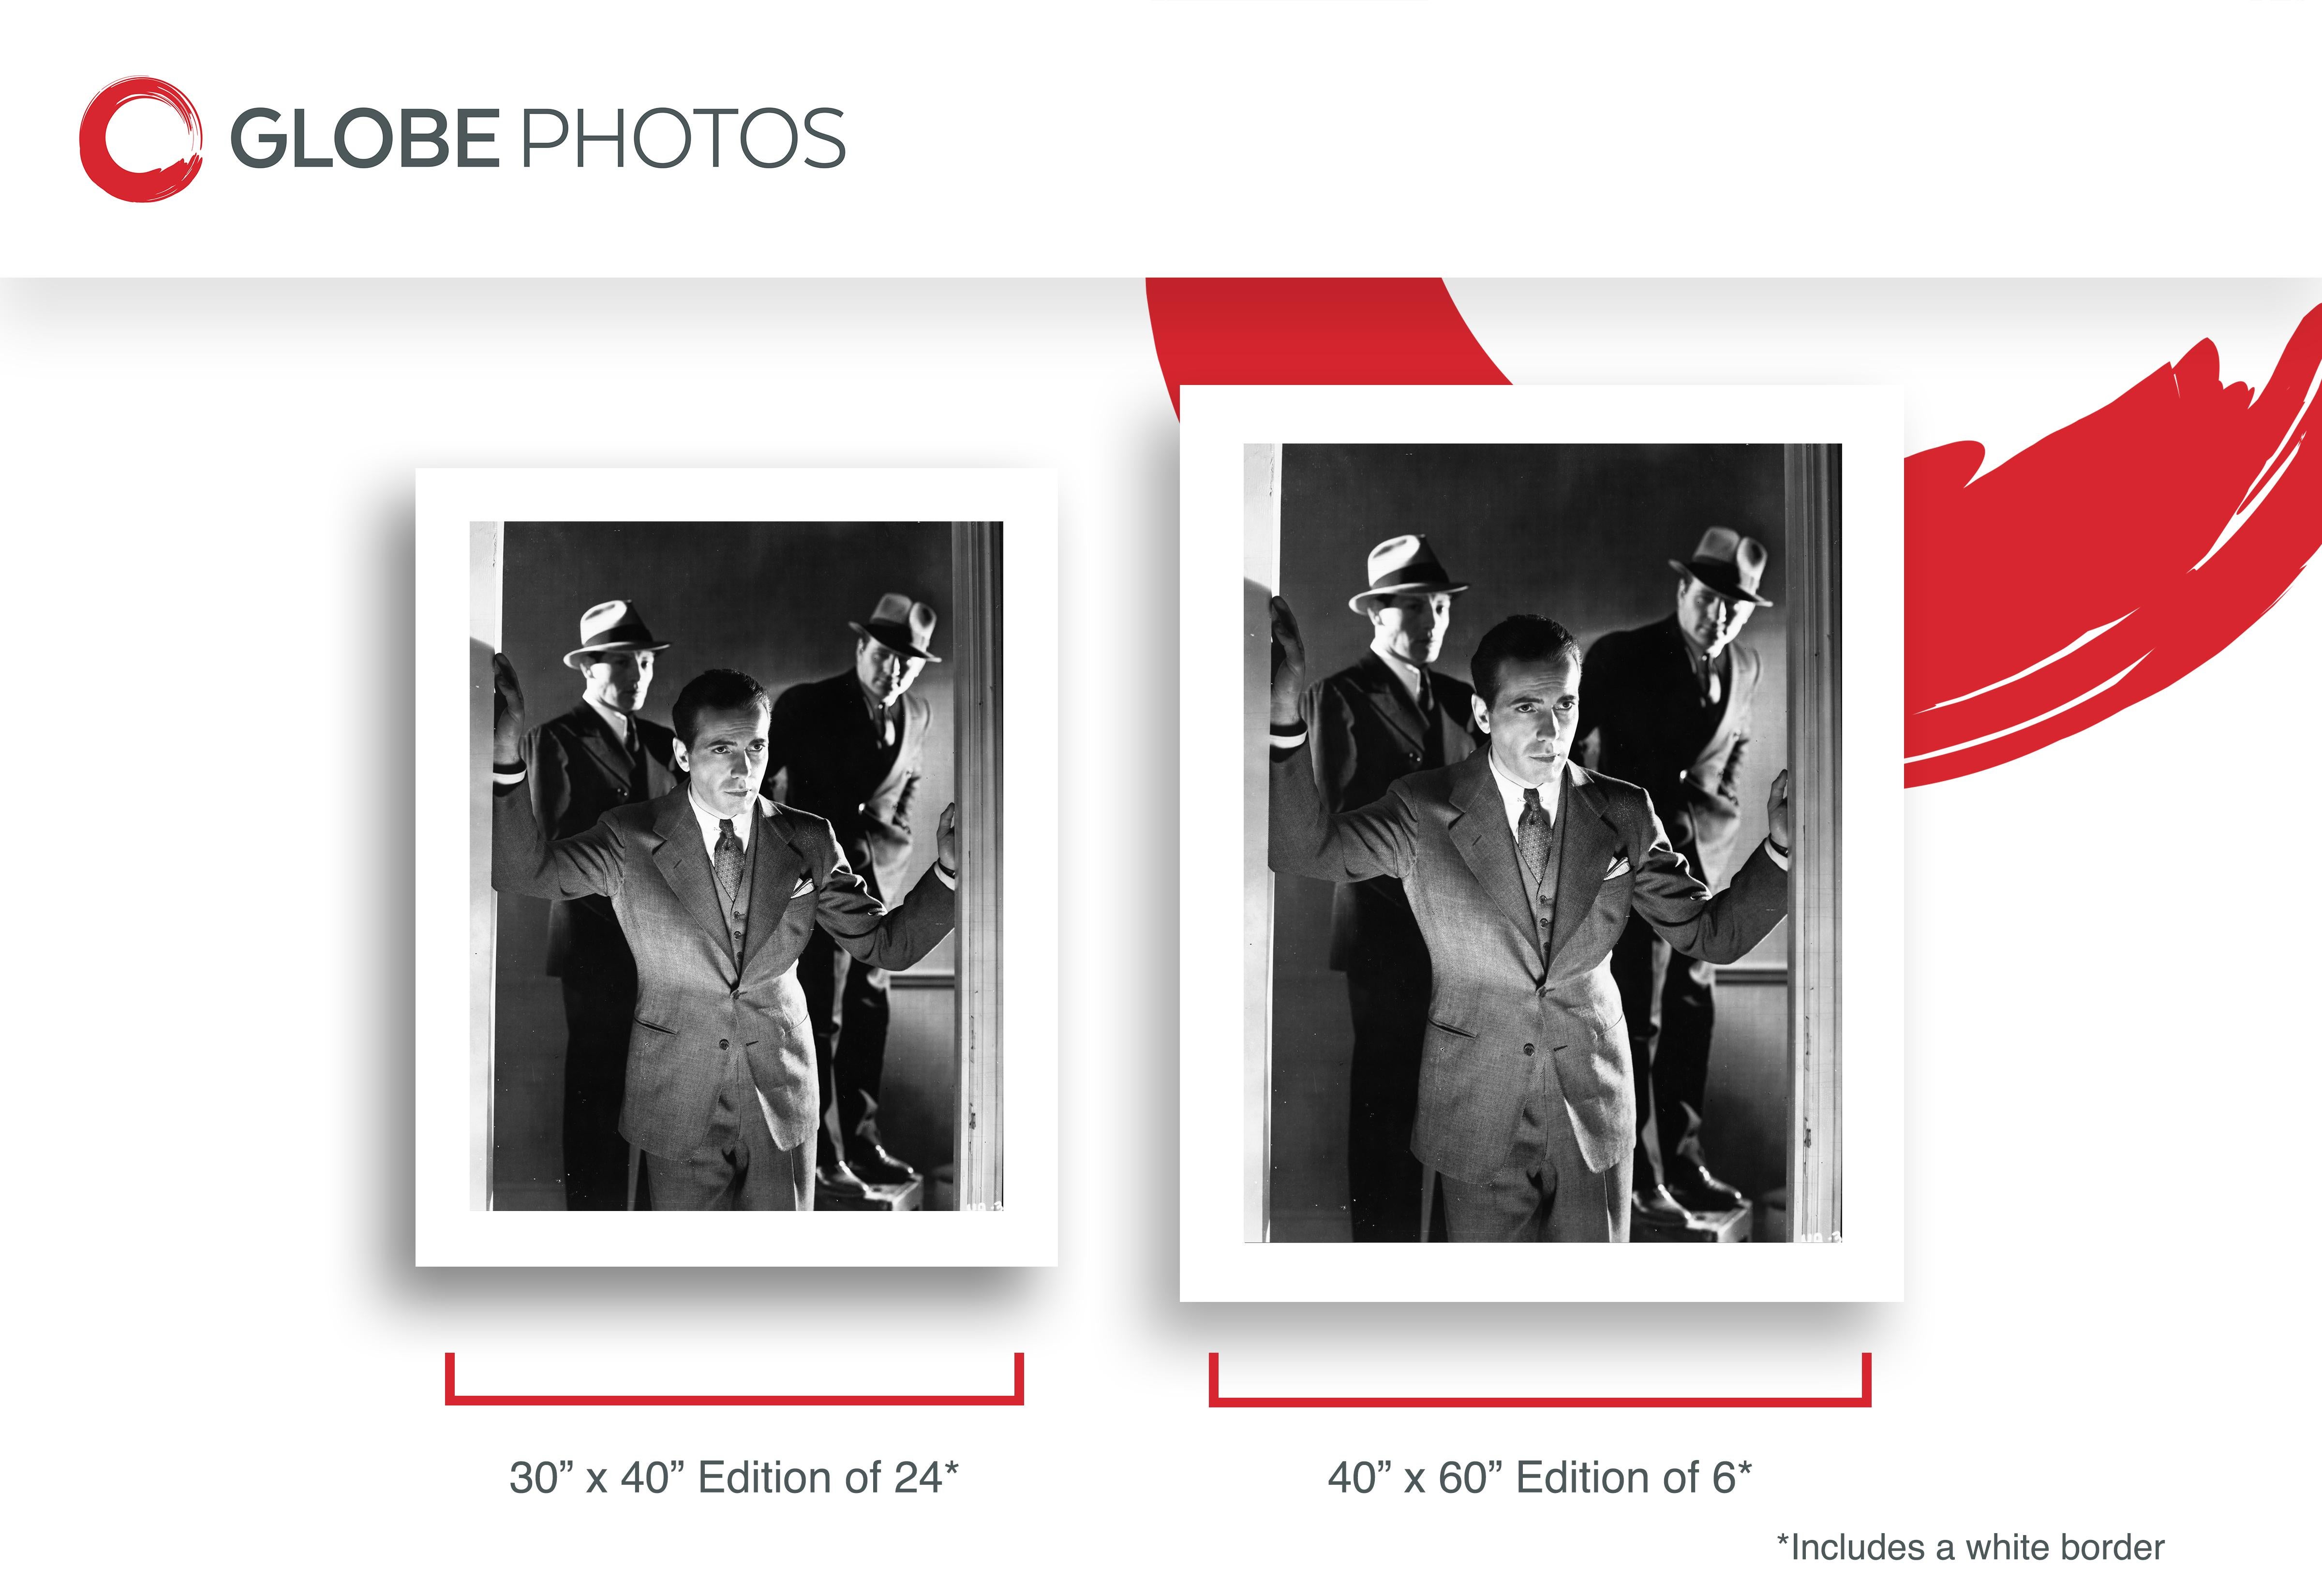
Task: Click the red bracket under larger print
Action: [1540, 1380]
